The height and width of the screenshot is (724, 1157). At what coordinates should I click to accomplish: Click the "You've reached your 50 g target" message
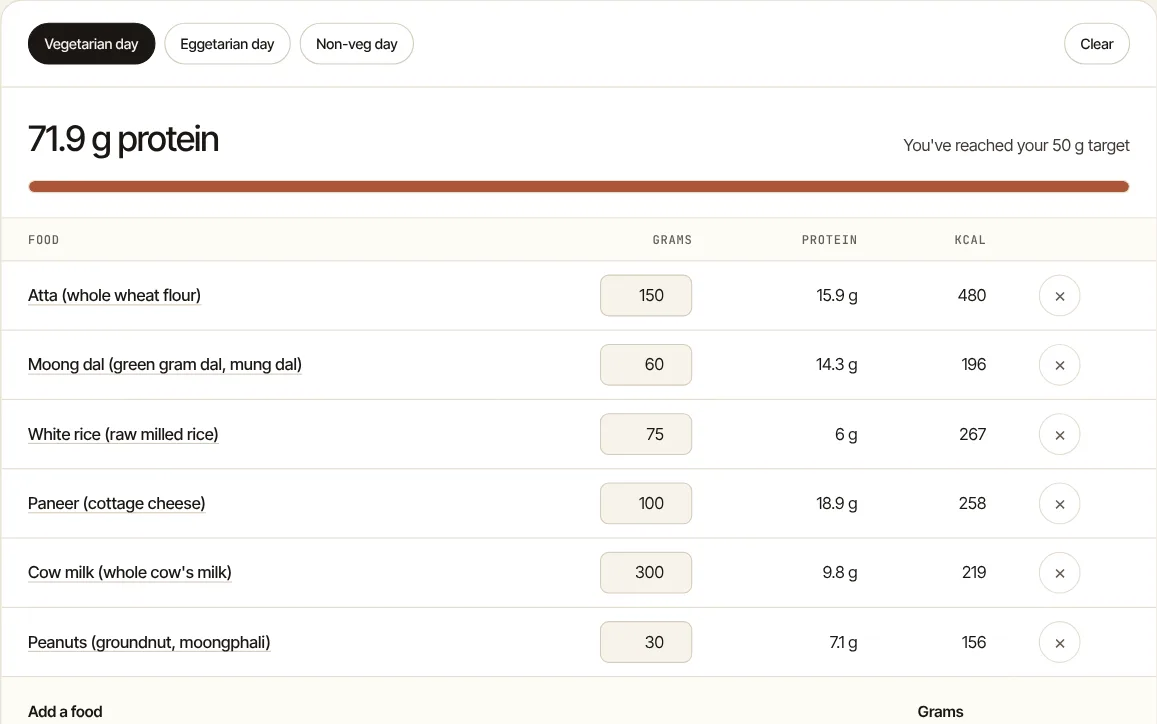click(x=1016, y=145)
